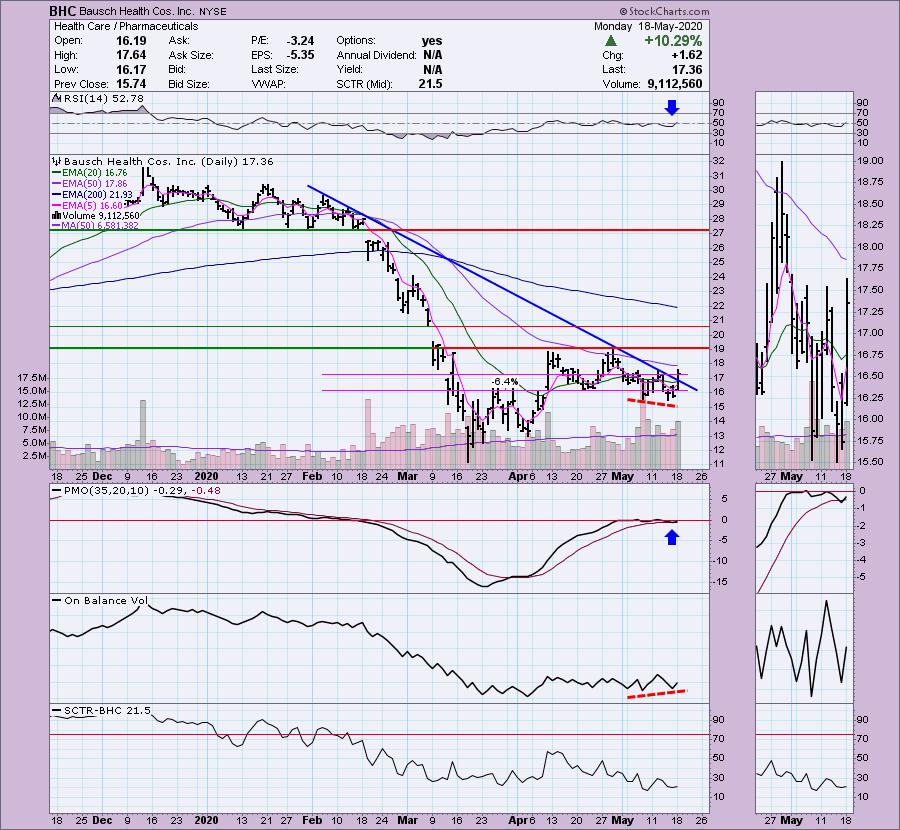Screen dimensions: 900x830
Task: Click the Yield N/A value
Action: pyautogui.click(x=433, y=69)
